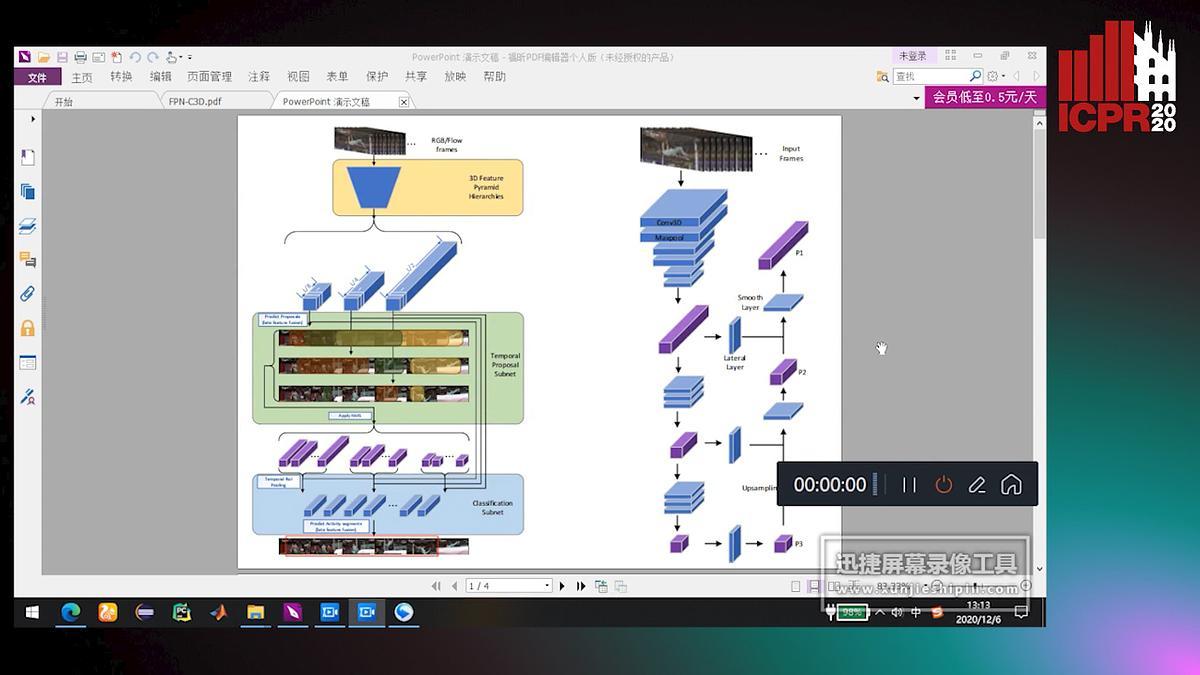
Task: Open the 共享 ribbon tab
Action: coord(416,77)
